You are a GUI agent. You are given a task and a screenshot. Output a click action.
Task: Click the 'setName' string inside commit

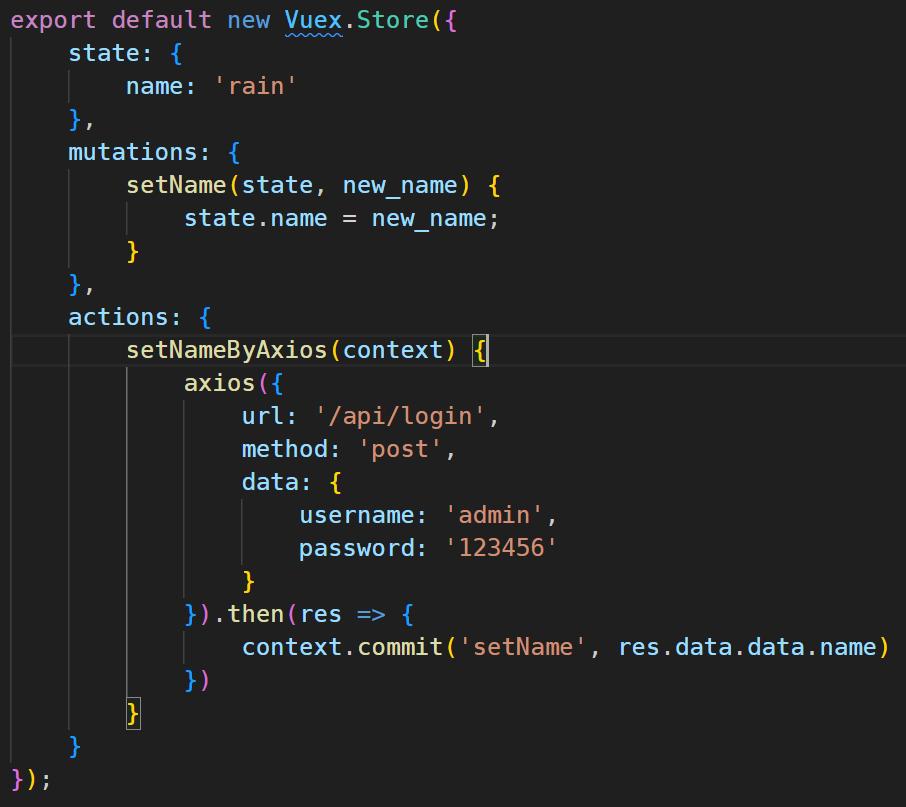(523, 646)
